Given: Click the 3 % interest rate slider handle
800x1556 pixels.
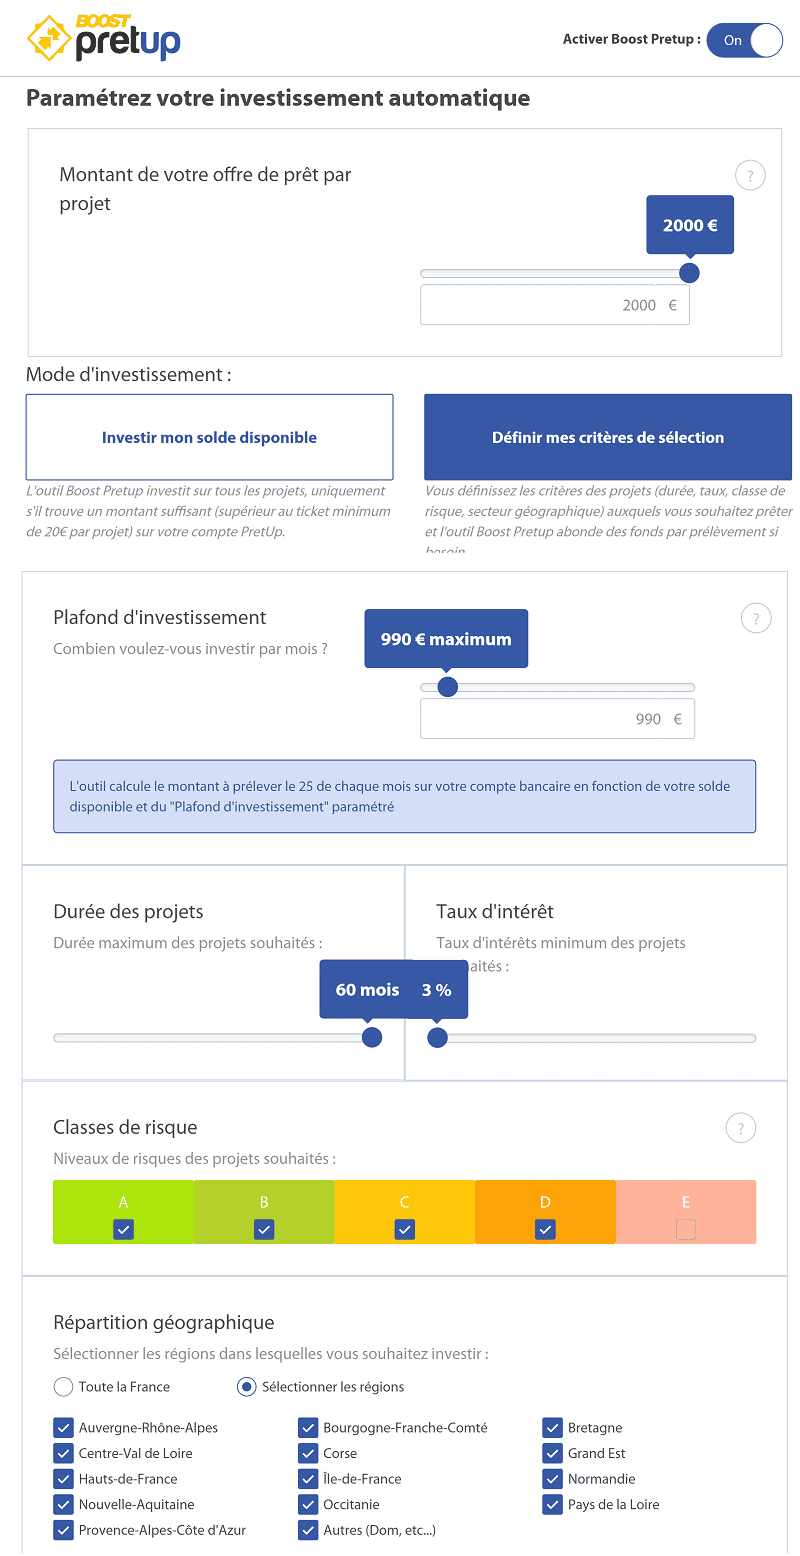Looking at the screenshot, I should tap(437, 1037).
